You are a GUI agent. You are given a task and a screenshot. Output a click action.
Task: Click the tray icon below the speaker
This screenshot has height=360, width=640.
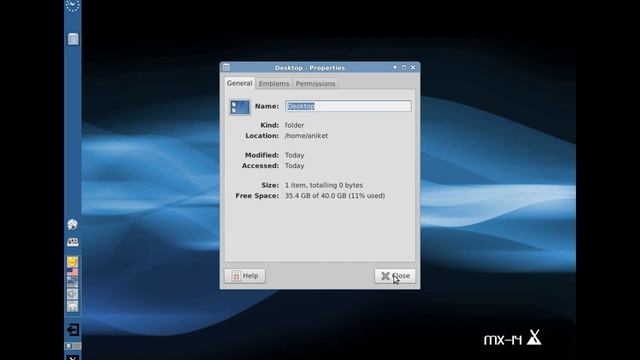coord(73,306)
